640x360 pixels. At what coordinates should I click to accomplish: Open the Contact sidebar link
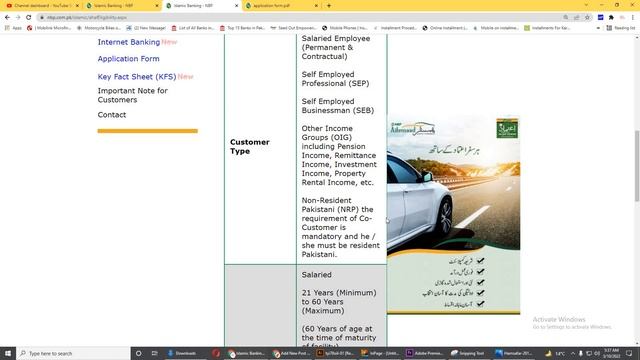(x=112, y=115)
